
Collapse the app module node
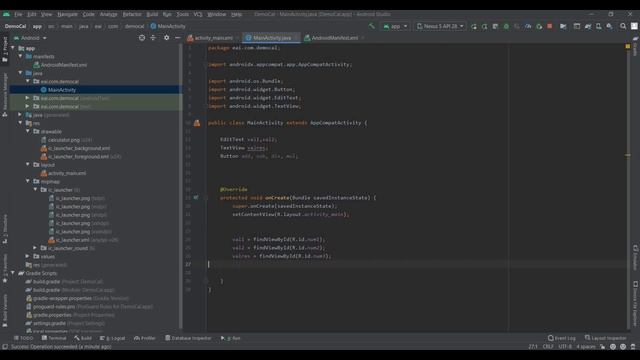[13, 48]
